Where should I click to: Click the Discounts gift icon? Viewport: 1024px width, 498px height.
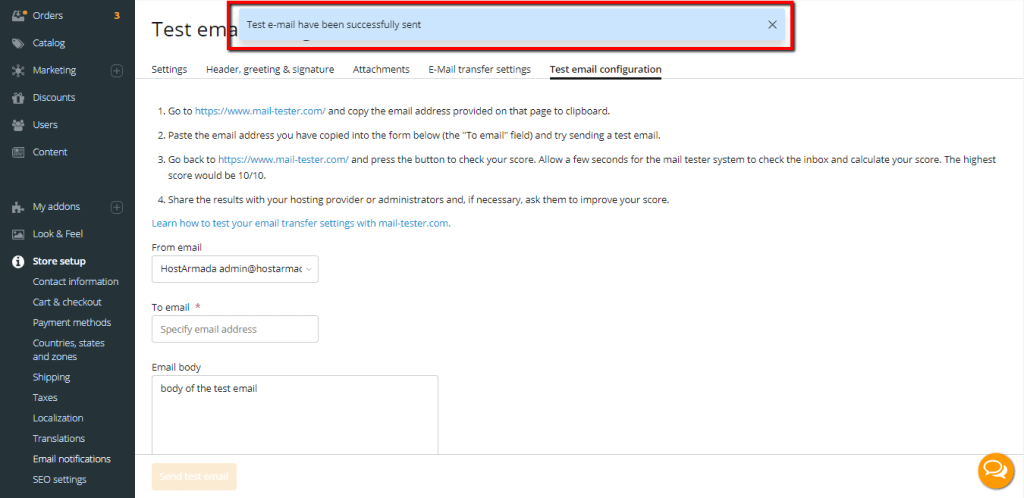(18, 98)
